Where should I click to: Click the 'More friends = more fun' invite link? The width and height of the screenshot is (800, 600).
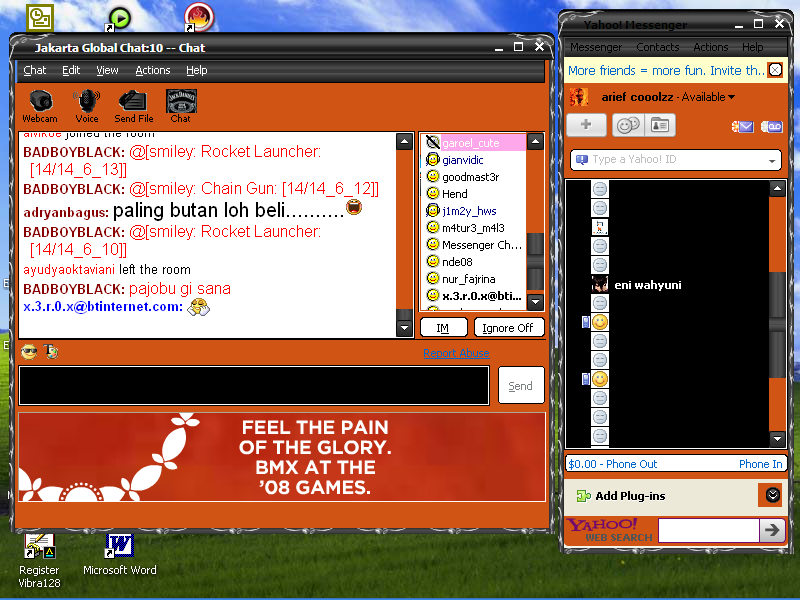(665, 70)
